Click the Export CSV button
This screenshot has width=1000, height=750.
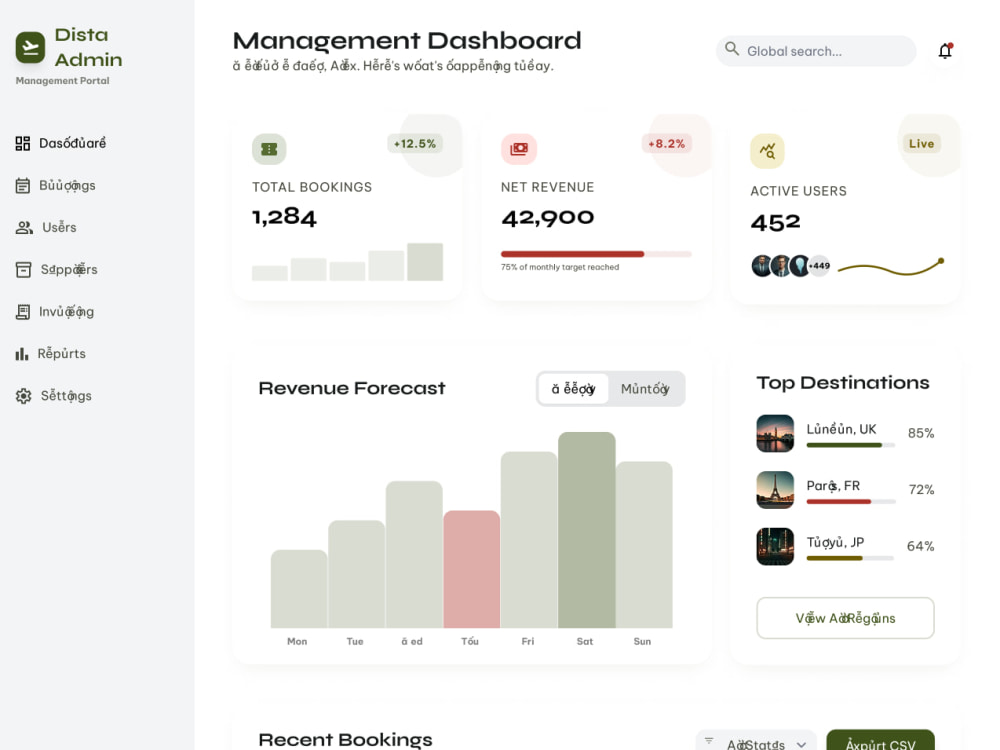[x=880, y=742]
